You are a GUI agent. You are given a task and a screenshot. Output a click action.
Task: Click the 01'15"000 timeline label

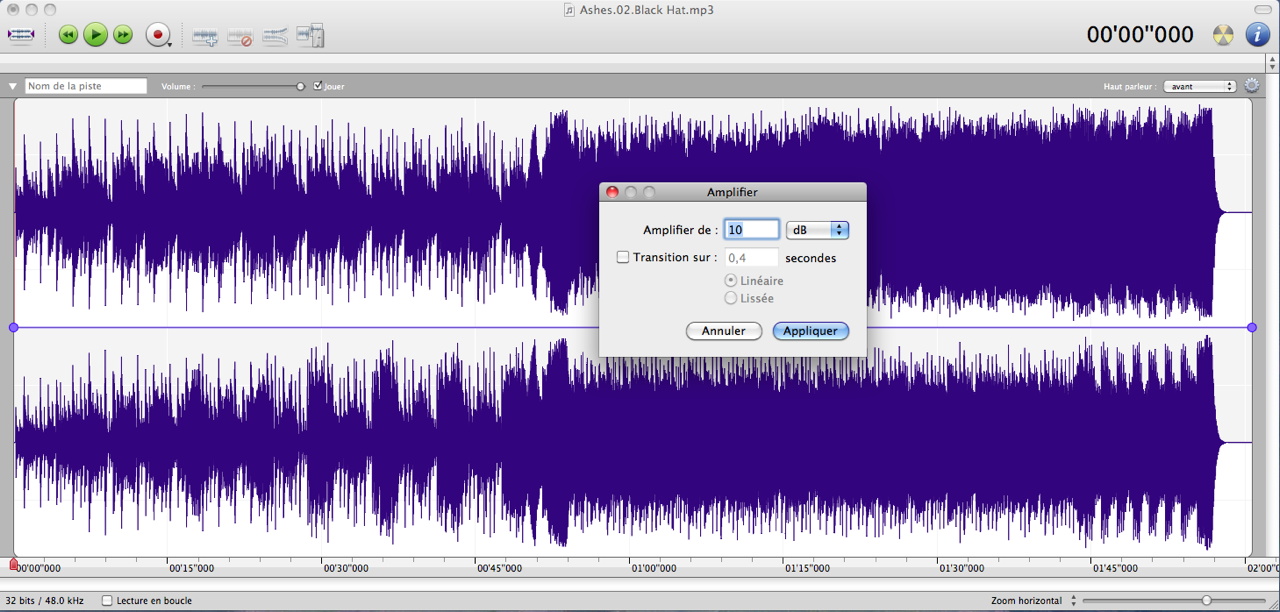coord(807,569)
